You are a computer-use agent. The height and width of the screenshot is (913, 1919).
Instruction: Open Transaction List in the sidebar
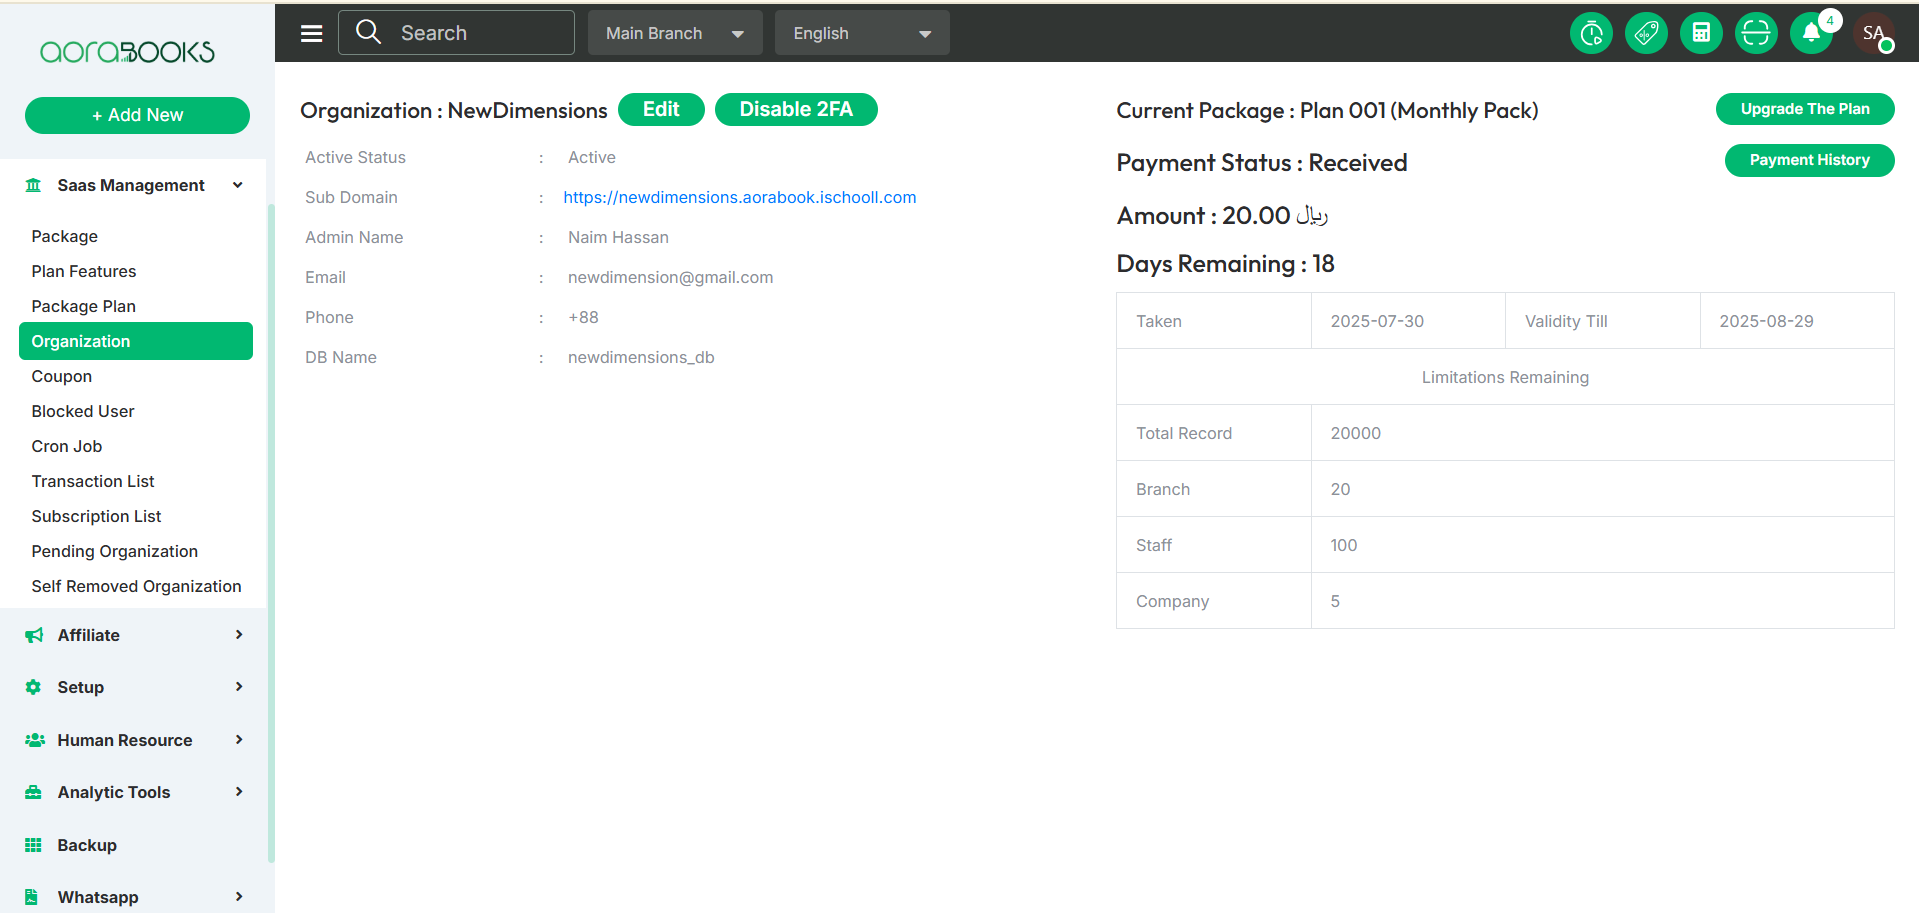click(x=93, y=481)
